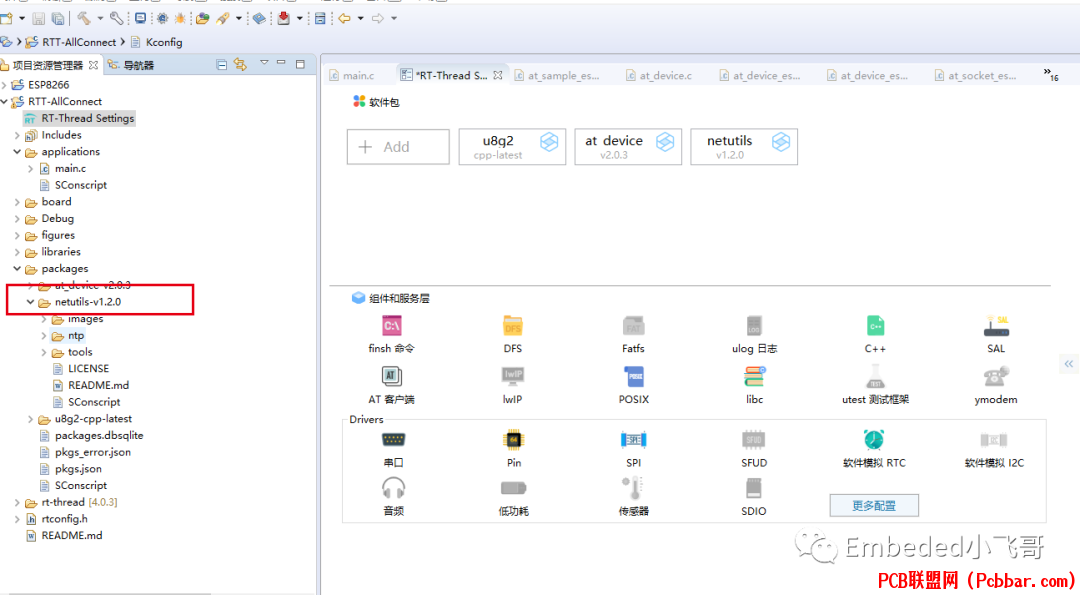Screen dimensions: 1080x595
Task: Enable the greyed SFUD driver
Action: pos(754,439)
